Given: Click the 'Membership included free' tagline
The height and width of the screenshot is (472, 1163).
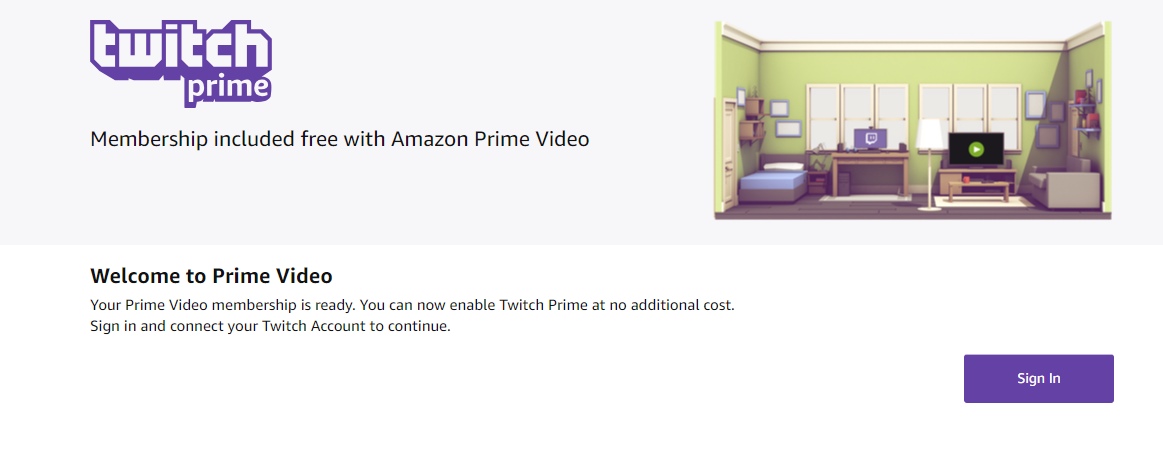Looking at the screenshot, I should tap(340, 139).
